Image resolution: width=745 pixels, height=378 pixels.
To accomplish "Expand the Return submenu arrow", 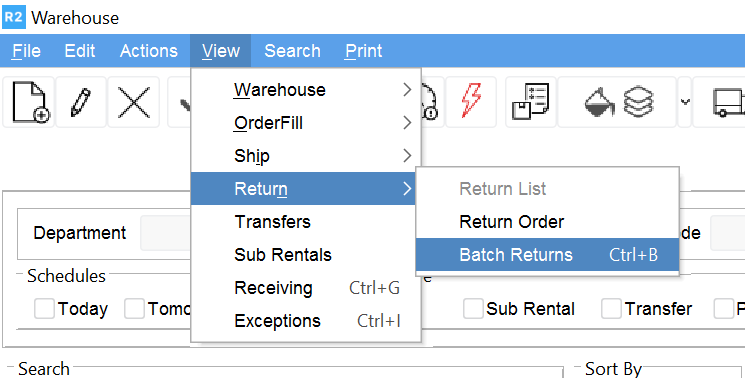I will pos(407,189).
